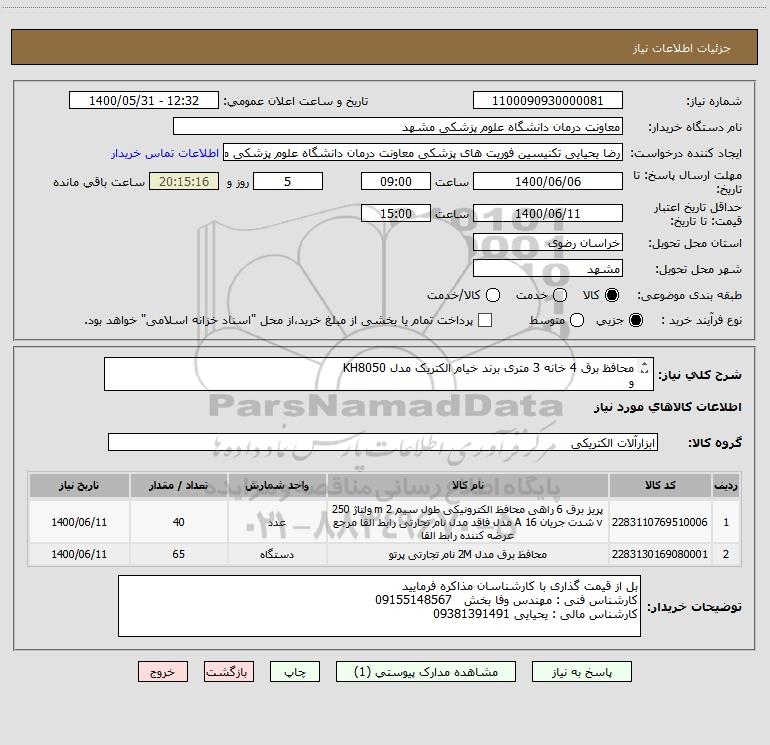770x745 pixels.
Task: Click the unit دستگاه cell
Action: 277,554
